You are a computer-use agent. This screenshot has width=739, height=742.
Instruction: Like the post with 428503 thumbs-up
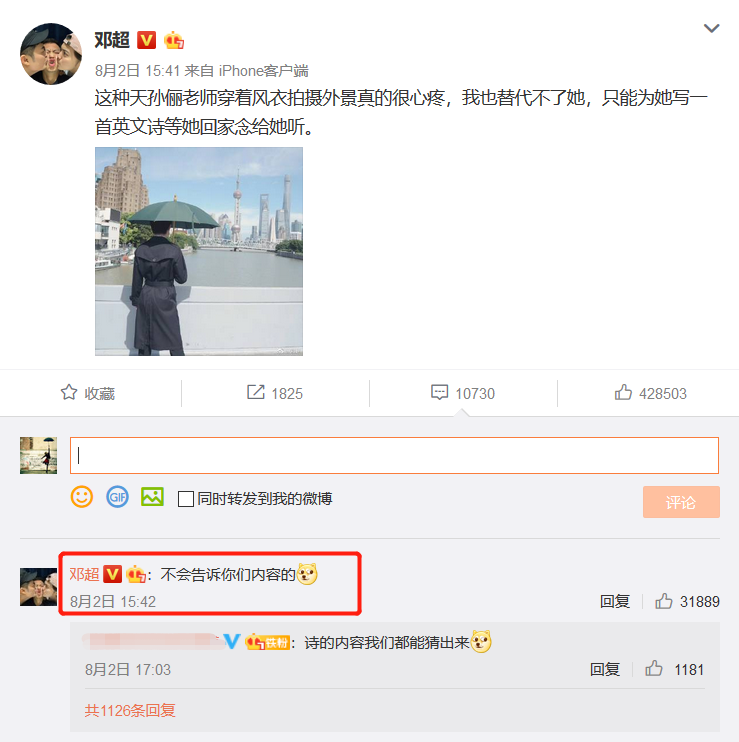(x=623, y=392)
